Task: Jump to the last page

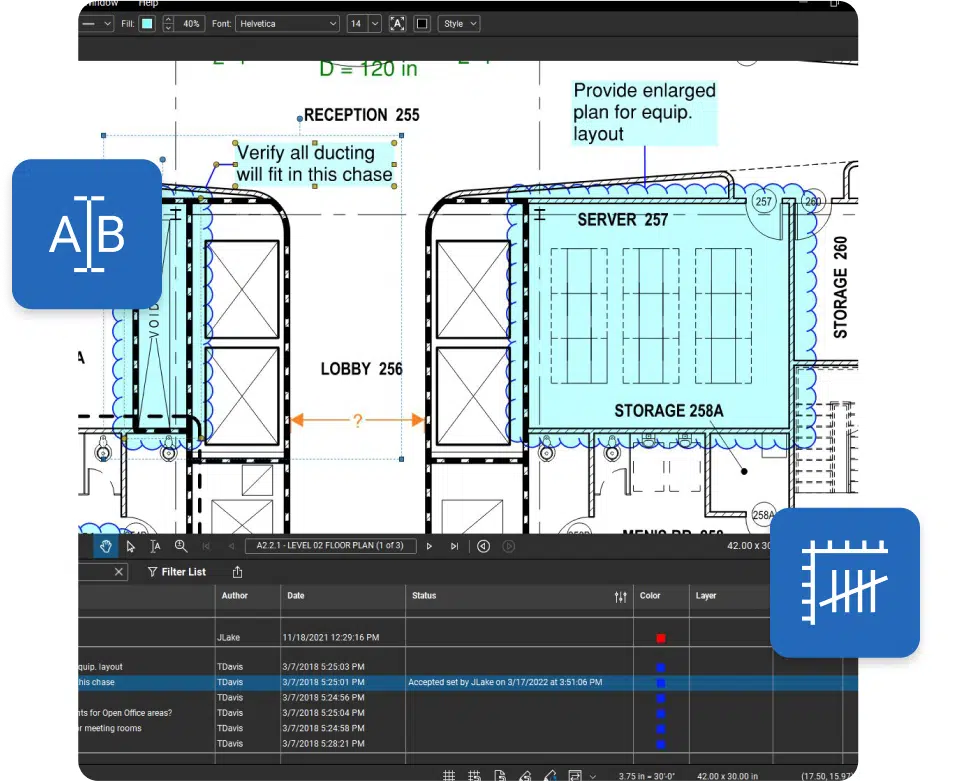Action: pyautogui.click(x=454, y=546)
